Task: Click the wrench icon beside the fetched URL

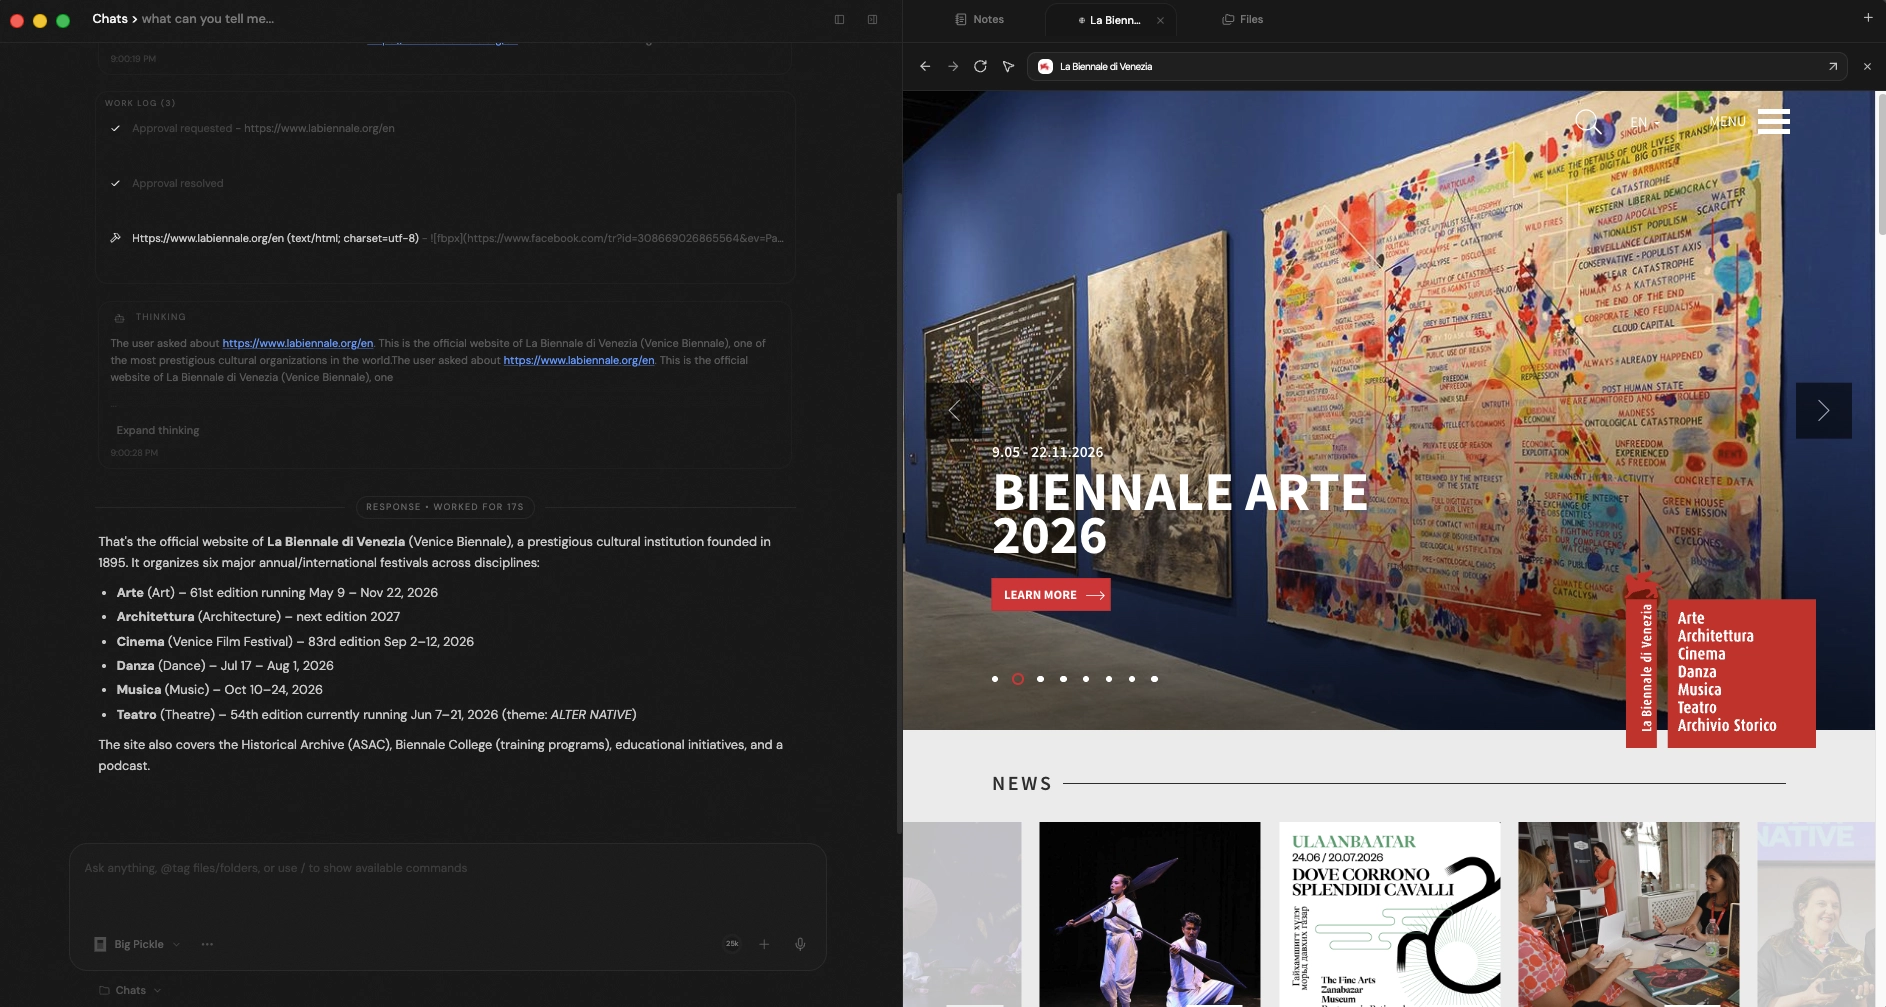Action: point(116,238)
